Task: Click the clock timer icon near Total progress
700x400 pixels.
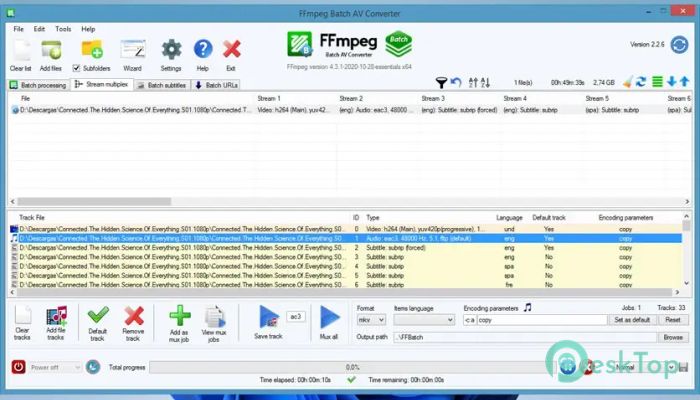Action: (x=93, y=367)
